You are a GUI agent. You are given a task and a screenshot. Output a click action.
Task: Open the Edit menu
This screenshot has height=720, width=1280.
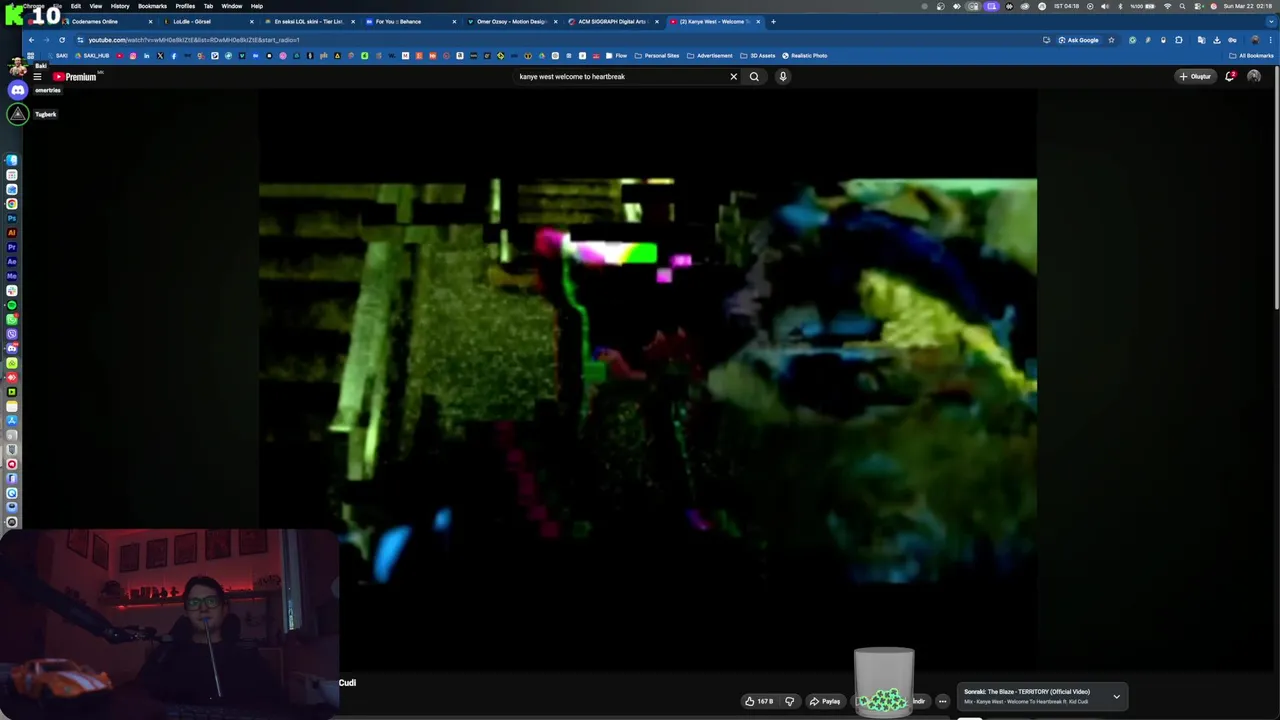click(x=75, y=6)
